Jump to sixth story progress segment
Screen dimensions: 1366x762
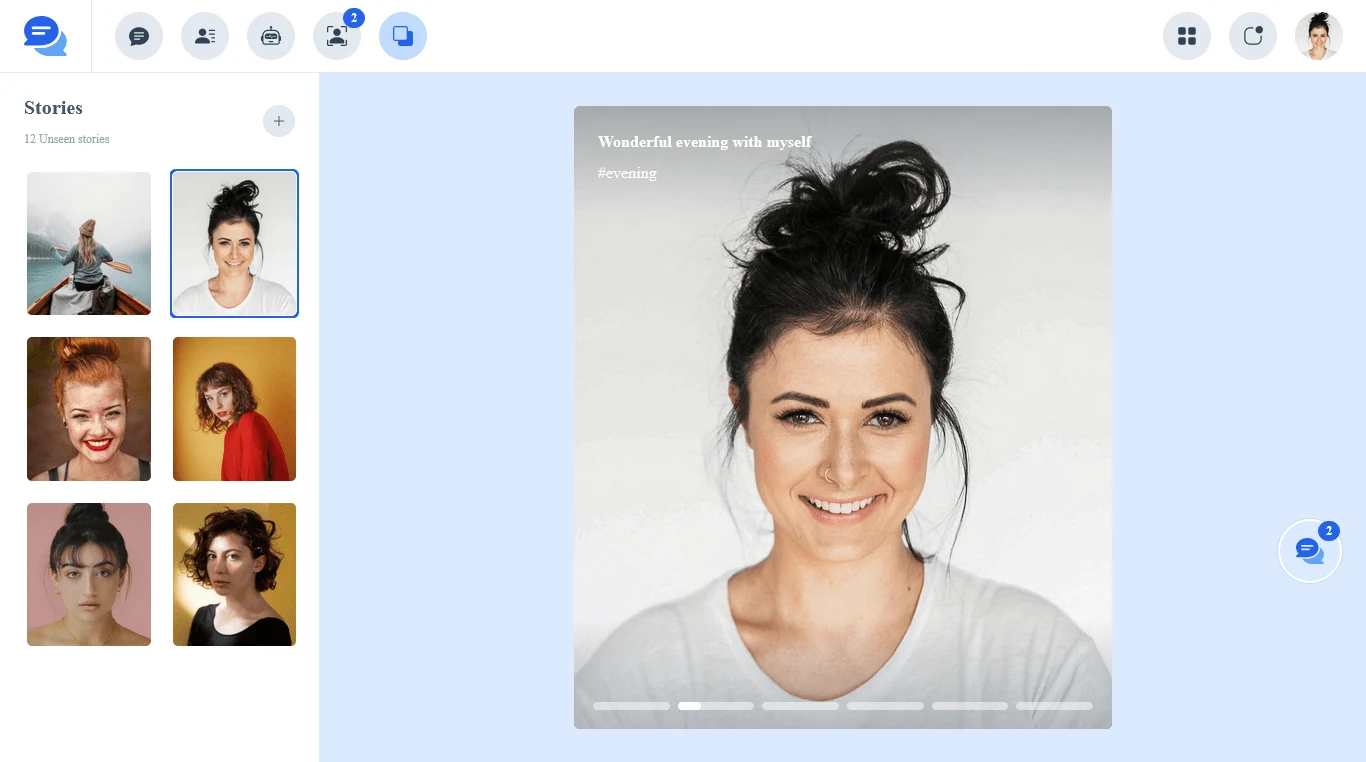click(x=1054, y=706)
